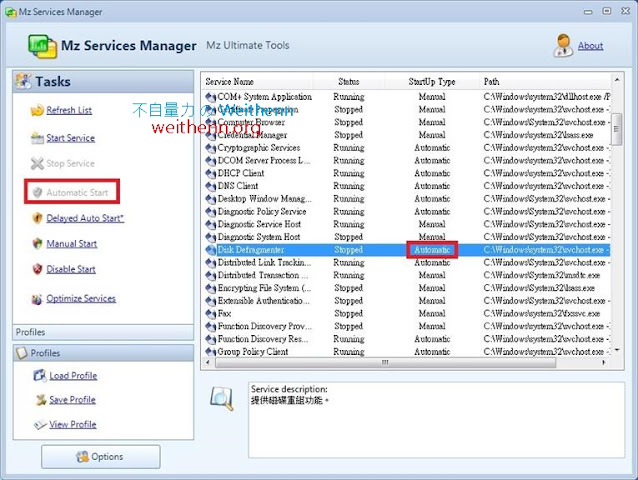Click the gear icon of DHCP Client
The image size is (638, 480).
[210, 173]
